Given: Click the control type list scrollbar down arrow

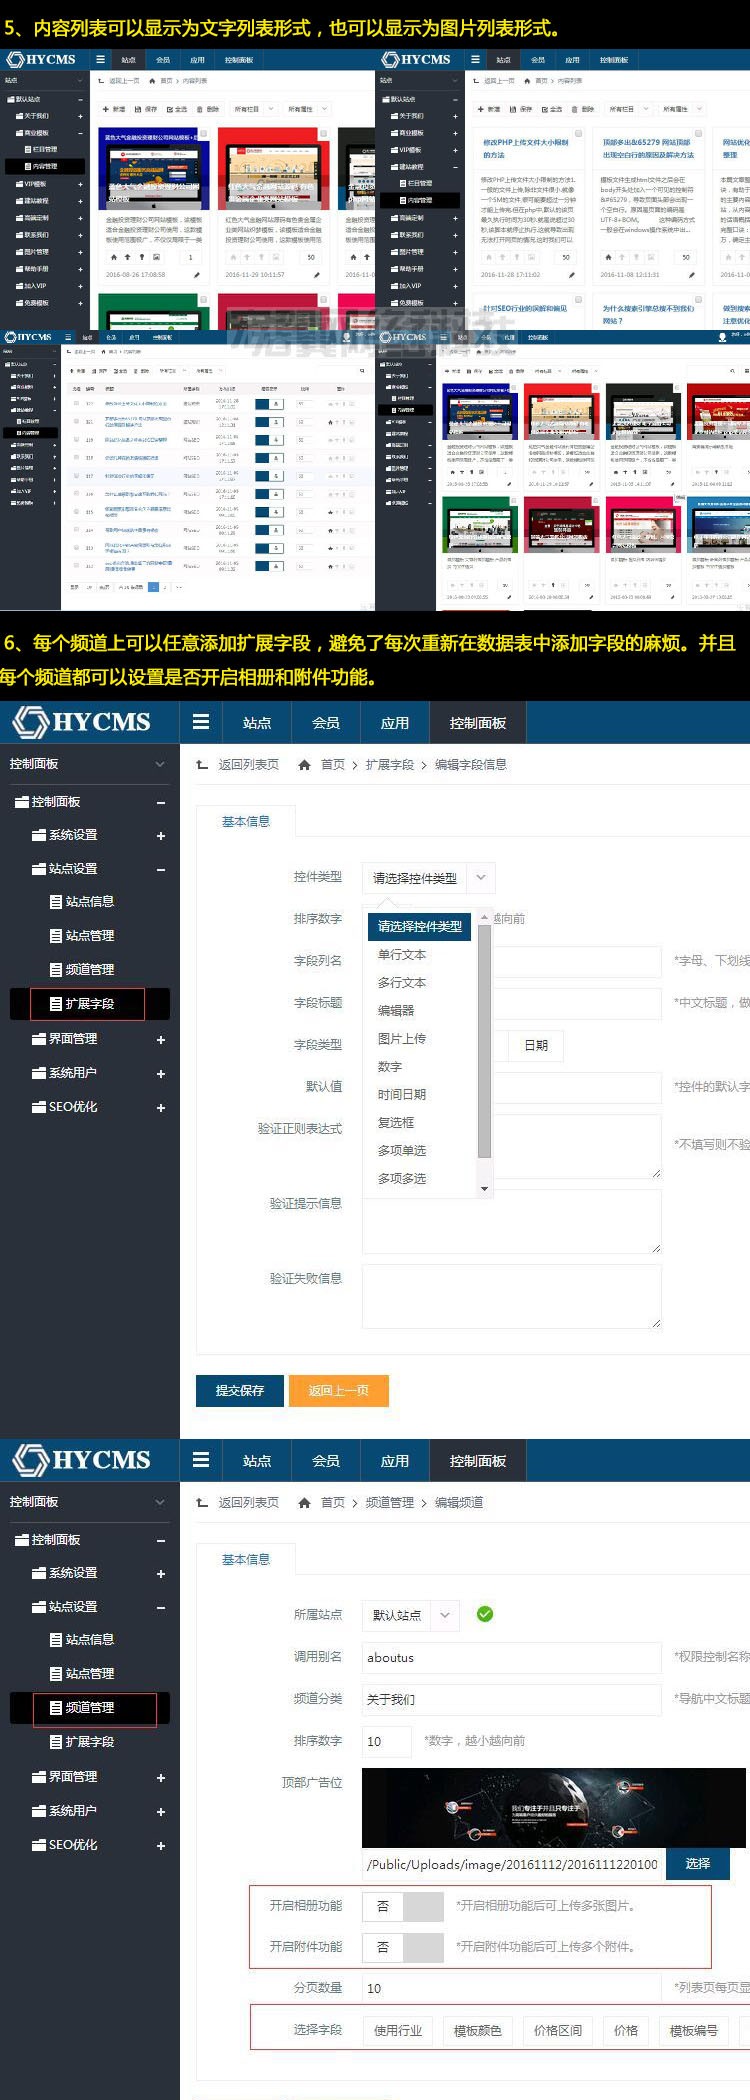Looking at the screenshot, I should [x=485, y=1189].
